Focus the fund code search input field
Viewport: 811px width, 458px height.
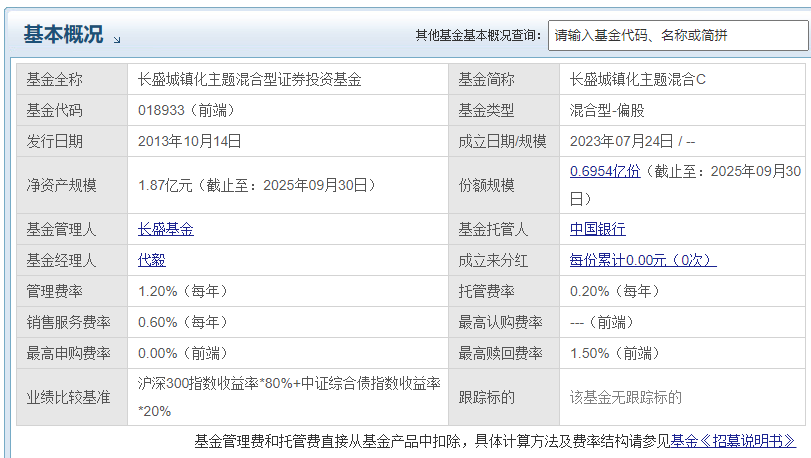[x=678, y=35]
